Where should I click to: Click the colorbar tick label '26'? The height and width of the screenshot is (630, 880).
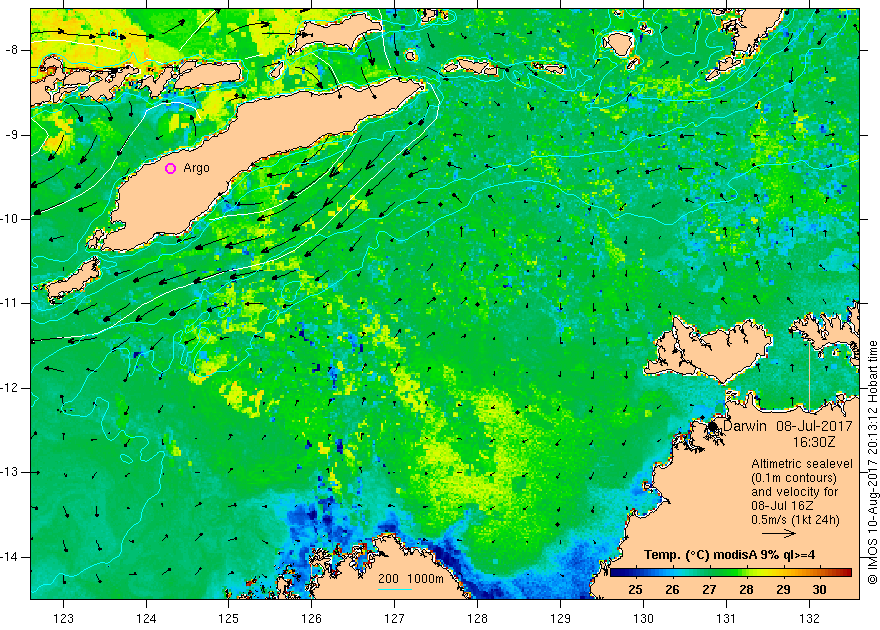pyautogui.click(x=672, y=590)
